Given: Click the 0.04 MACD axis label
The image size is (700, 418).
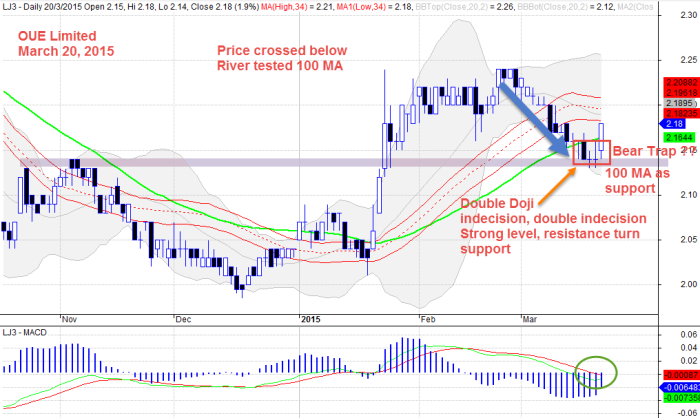Looking at the screenshot, I should (x=689, y=348).
